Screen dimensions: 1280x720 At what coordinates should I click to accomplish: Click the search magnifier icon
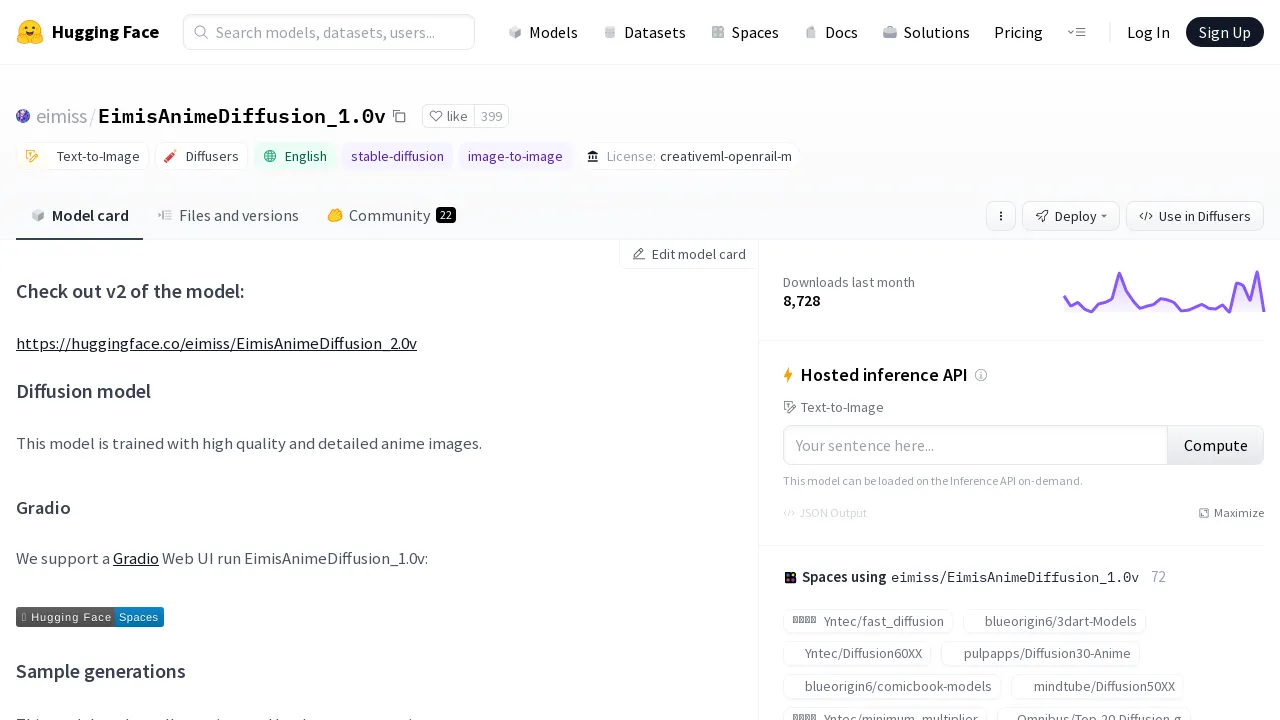point(201,32)
